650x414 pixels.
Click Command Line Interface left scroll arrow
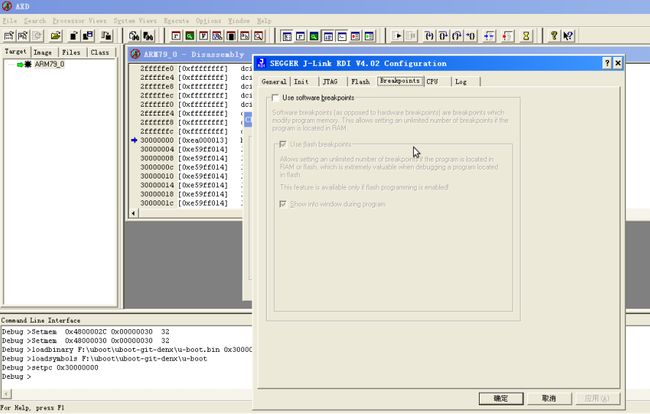[x=7, y=394]
